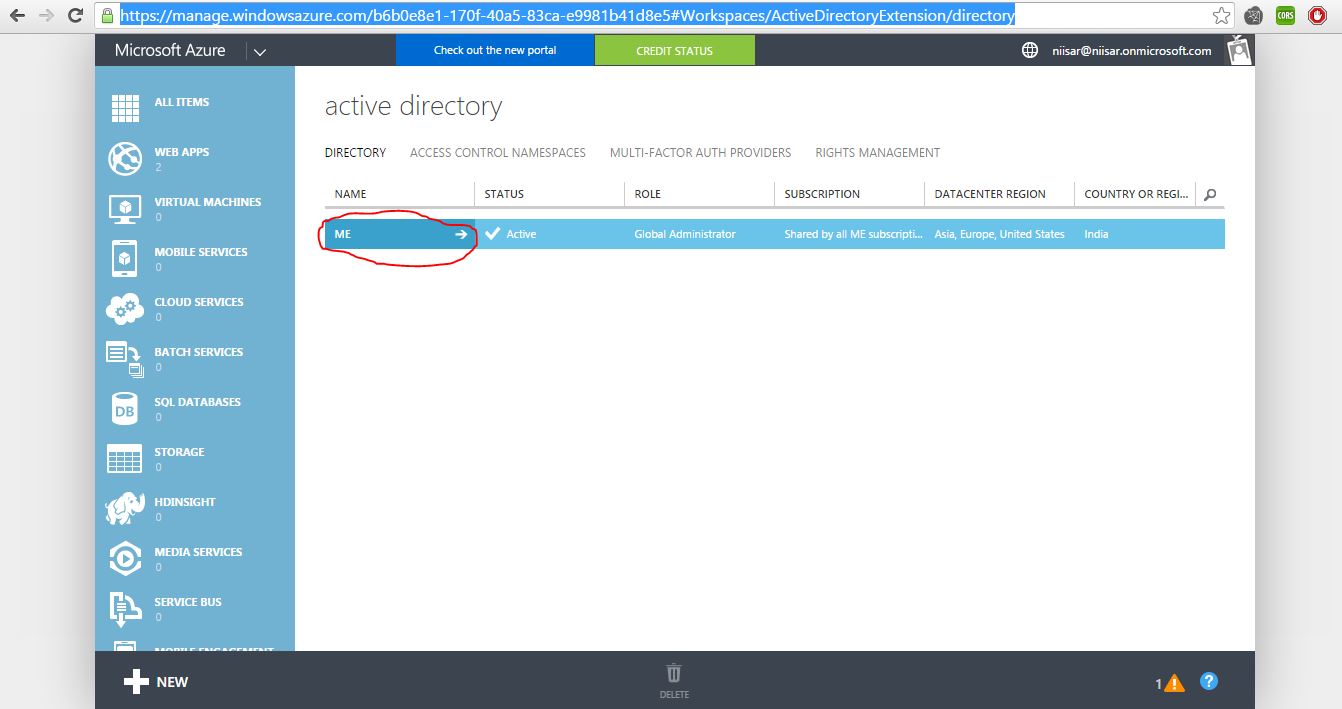Sort by the Role column header
The width and height of the screenshot is (1342, 709).
tap(699, 194)
